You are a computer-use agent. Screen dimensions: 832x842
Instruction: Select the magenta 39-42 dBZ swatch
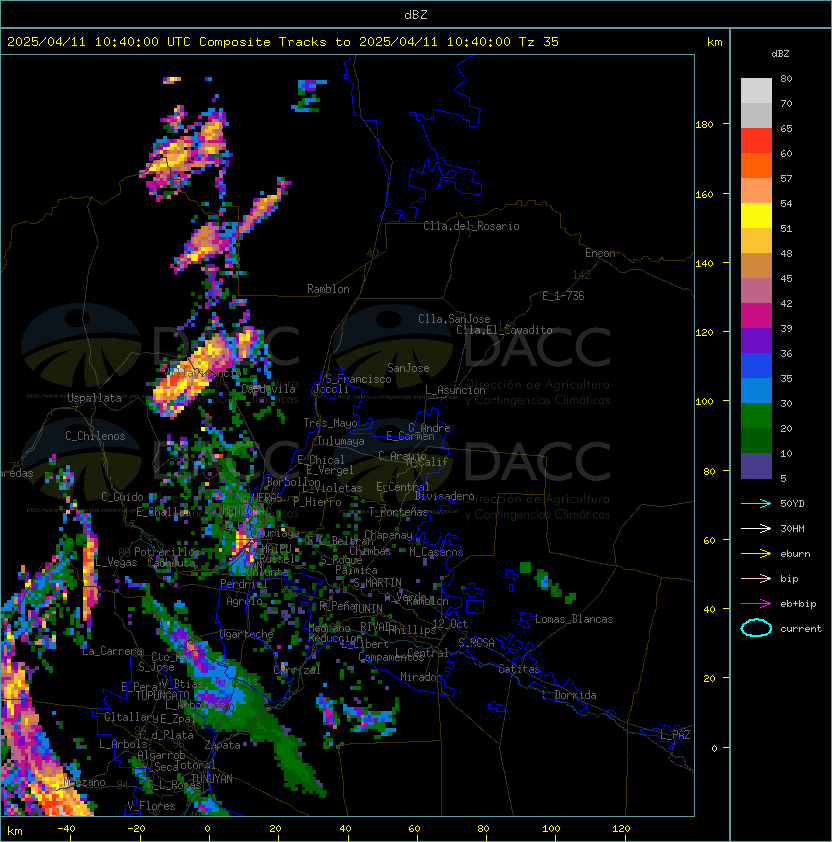click(x=756, y=316)
